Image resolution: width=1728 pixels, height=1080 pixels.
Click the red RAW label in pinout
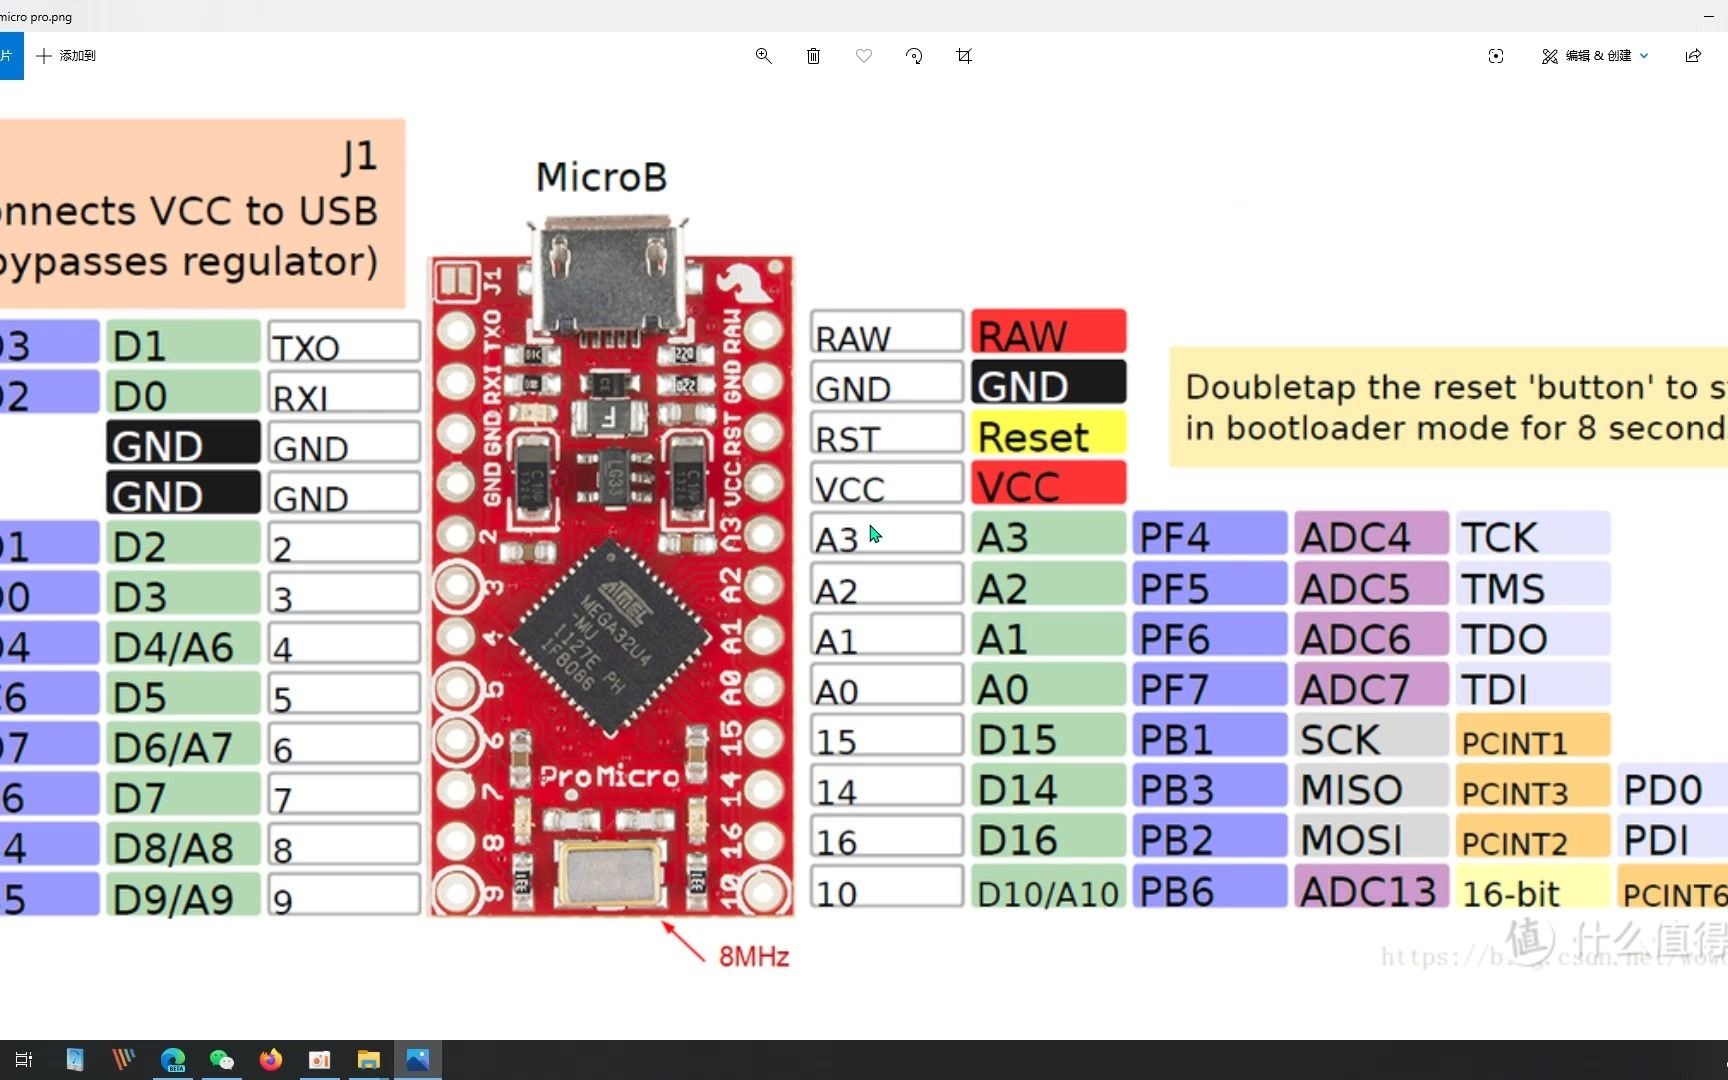coord(1048,333)
